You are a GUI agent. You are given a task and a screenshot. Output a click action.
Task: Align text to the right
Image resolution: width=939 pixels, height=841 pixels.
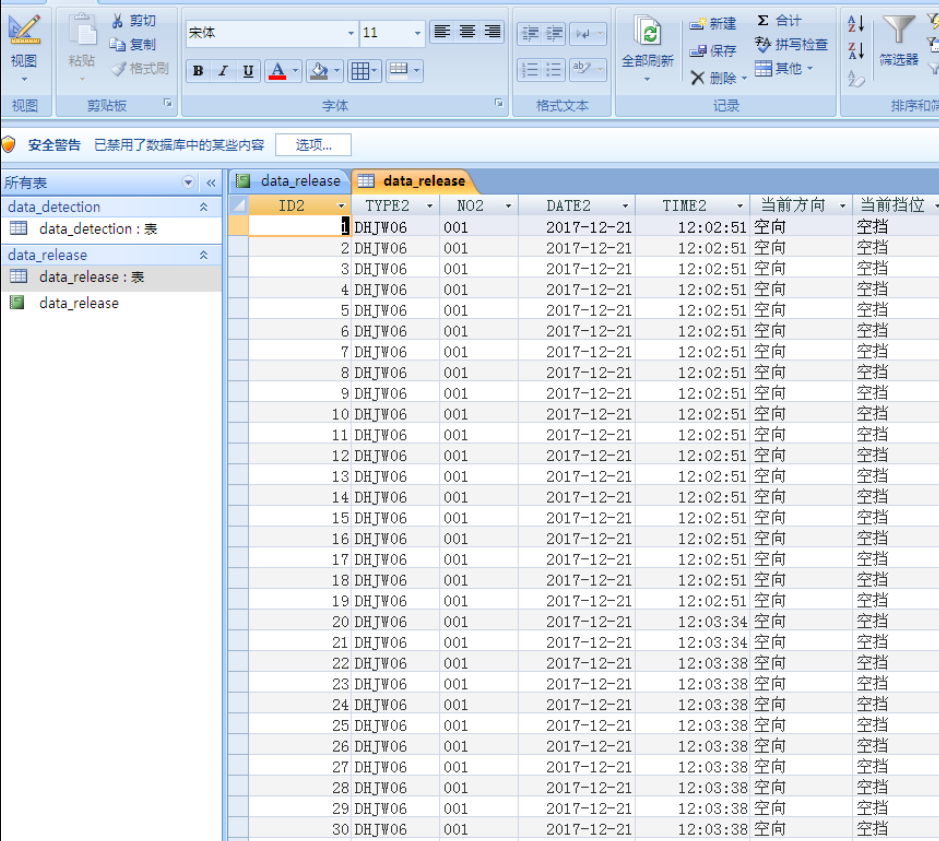click(492, 32)
